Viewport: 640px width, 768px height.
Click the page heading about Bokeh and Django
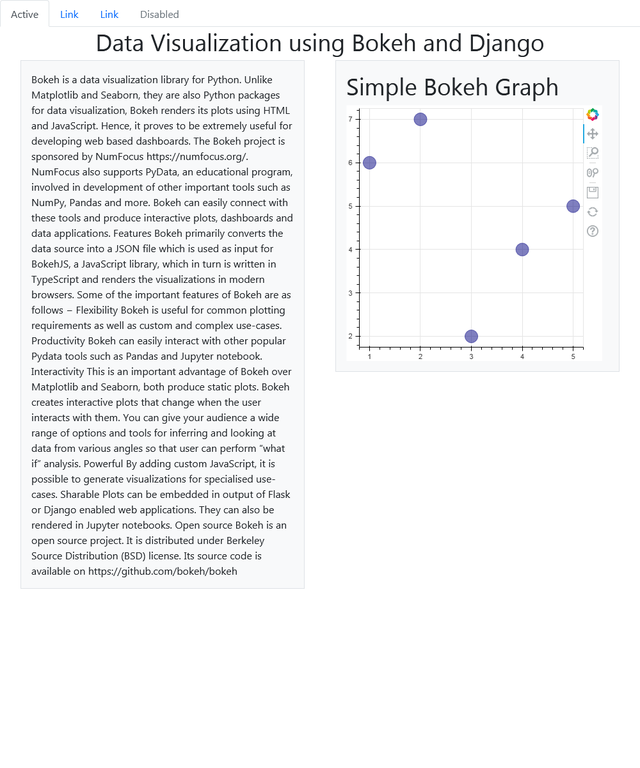[x=320, y=43]
